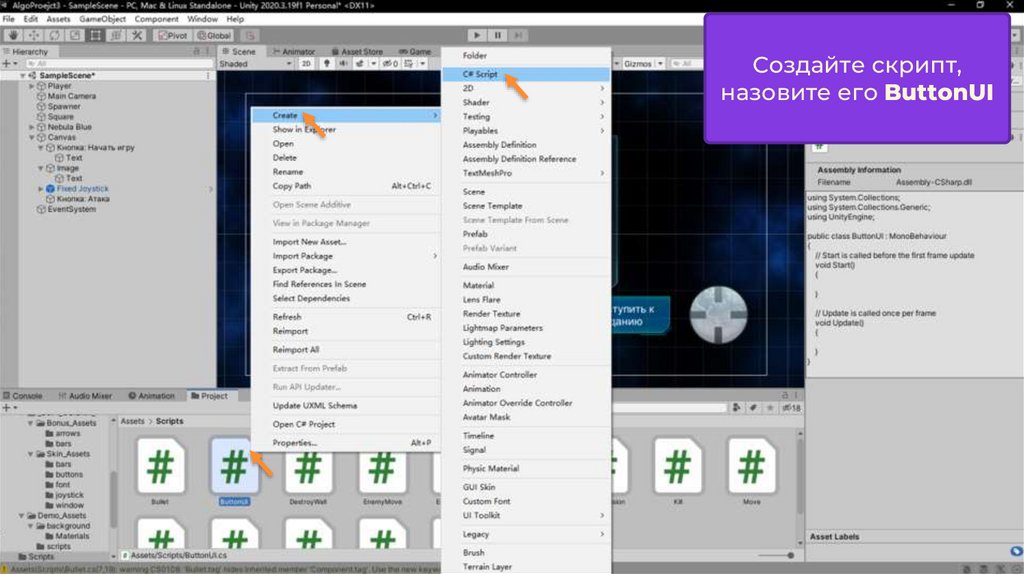Click the Hierarchy search field
Screen dimensions: 1024x574
pos(120,63)
